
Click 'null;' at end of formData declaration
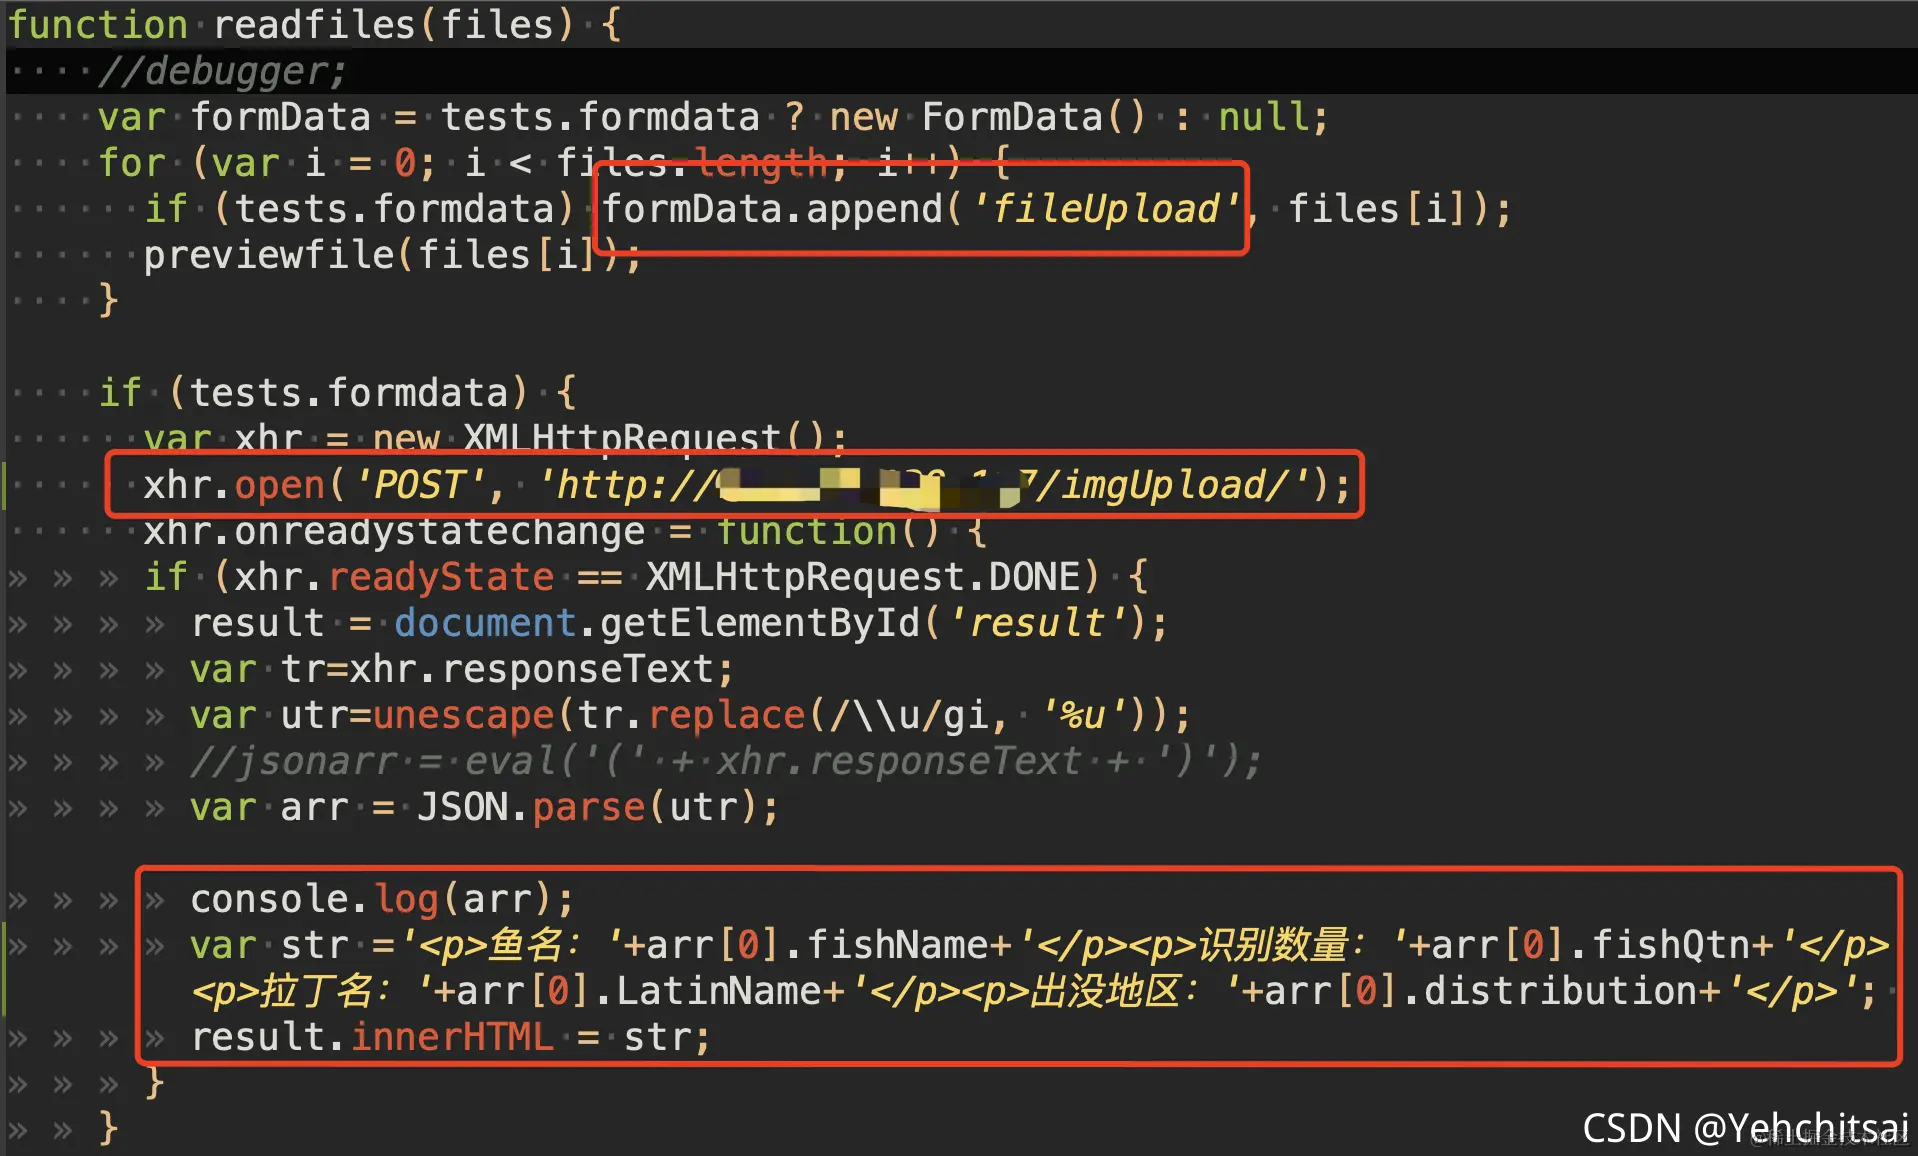coord(1273,117)
